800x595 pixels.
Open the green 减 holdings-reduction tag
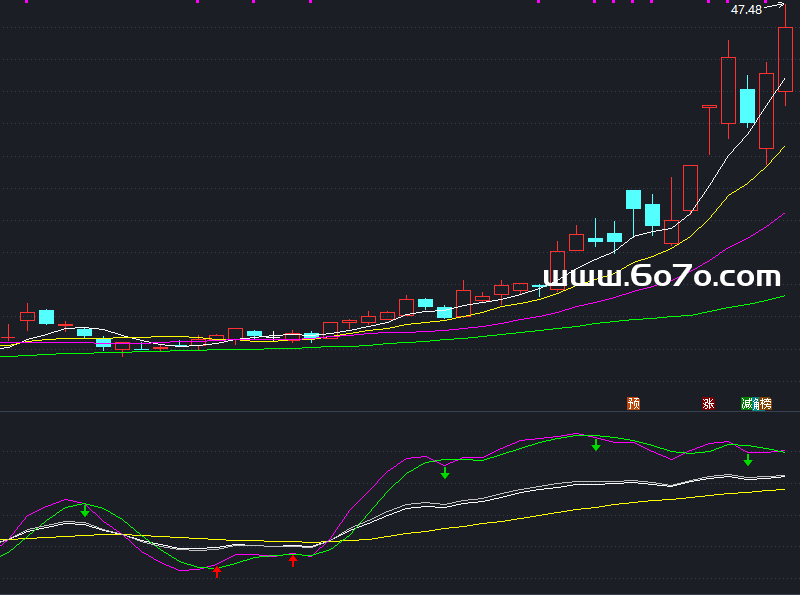coord(747,404)
